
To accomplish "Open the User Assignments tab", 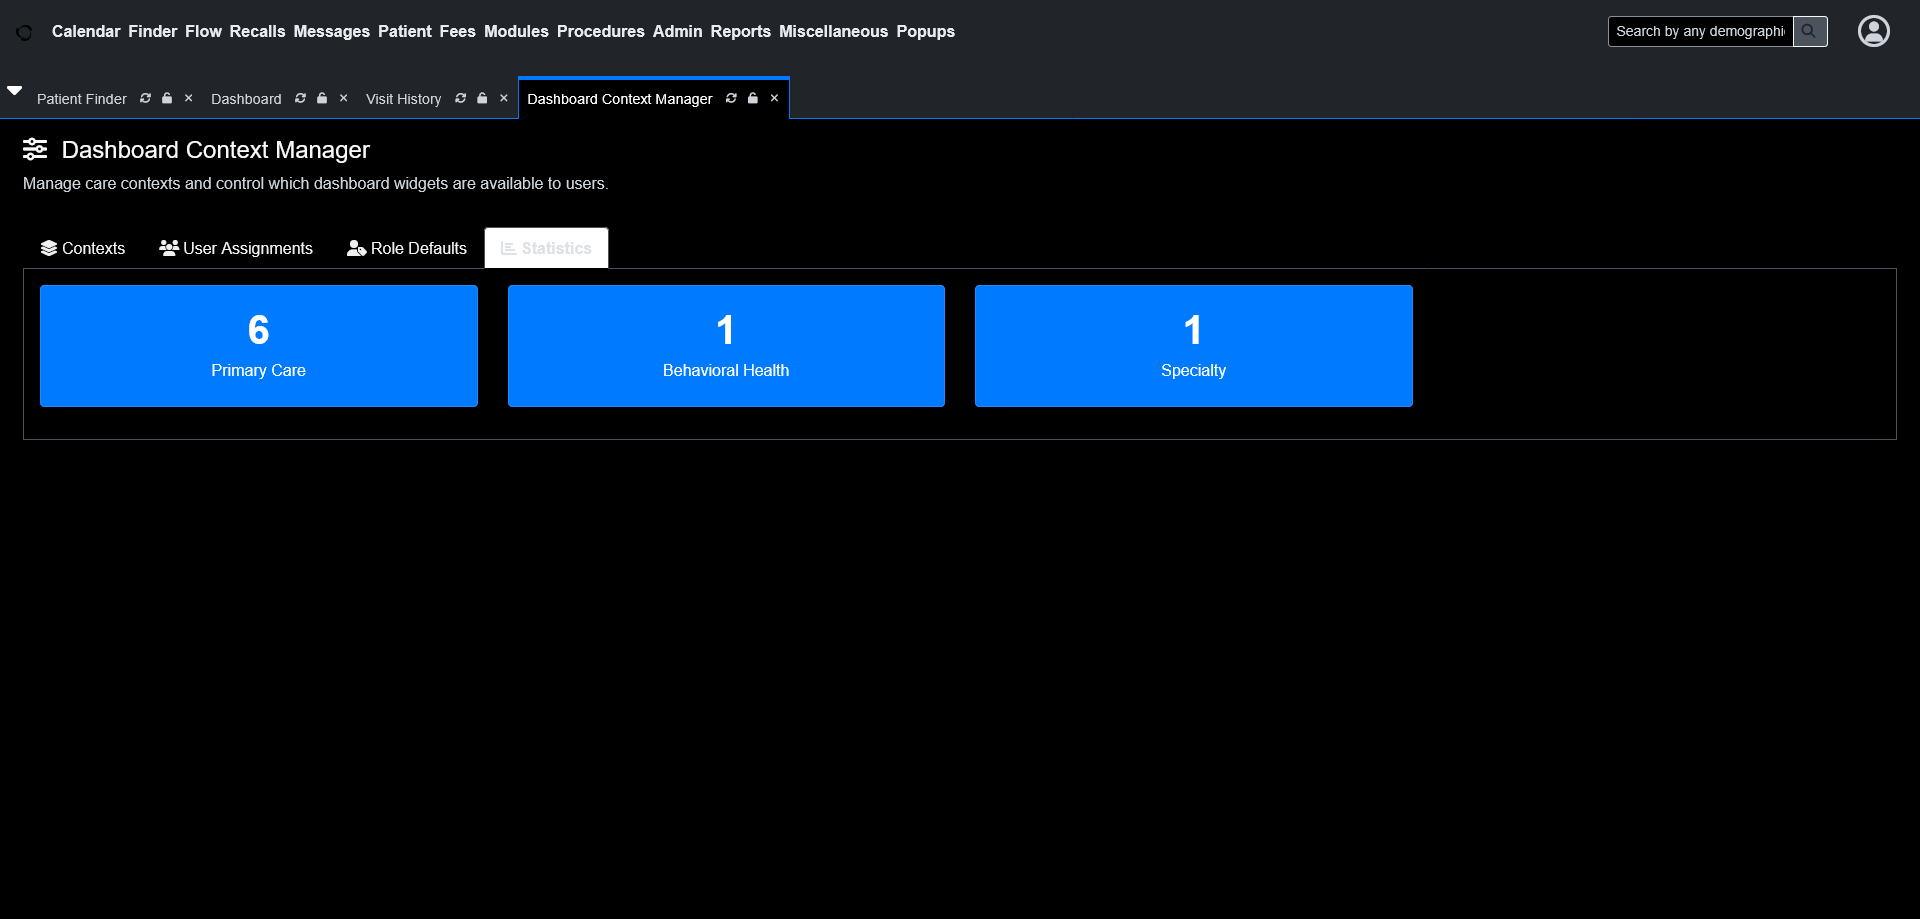I will (x=236, y=248).
